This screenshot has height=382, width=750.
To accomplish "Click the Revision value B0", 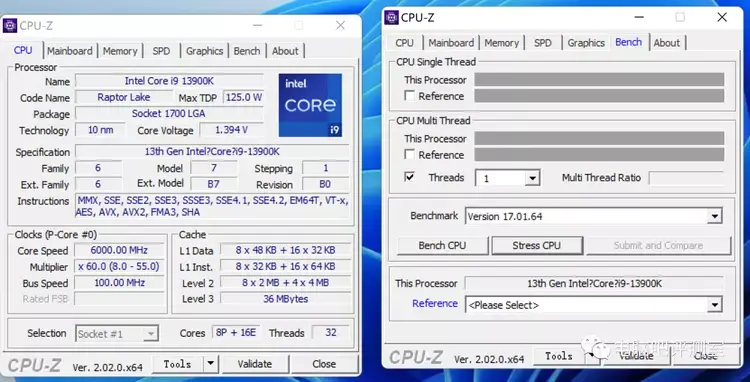I will pos(326,184).
